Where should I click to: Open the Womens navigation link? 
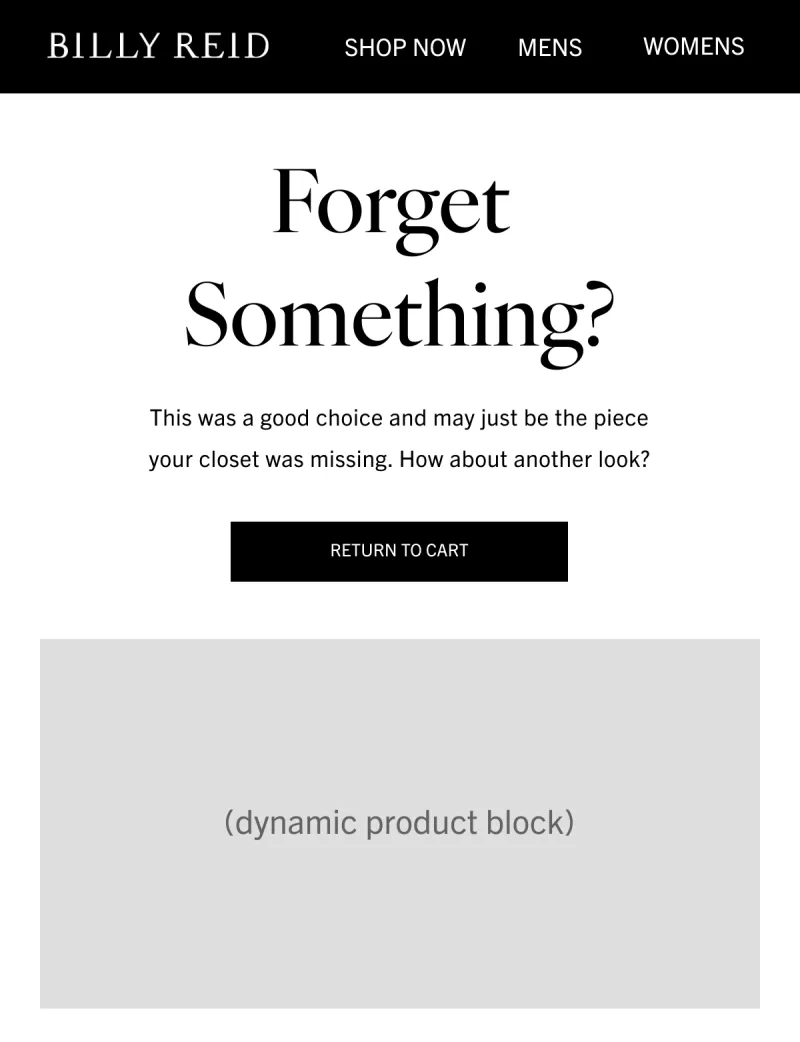tap(693, 46)
